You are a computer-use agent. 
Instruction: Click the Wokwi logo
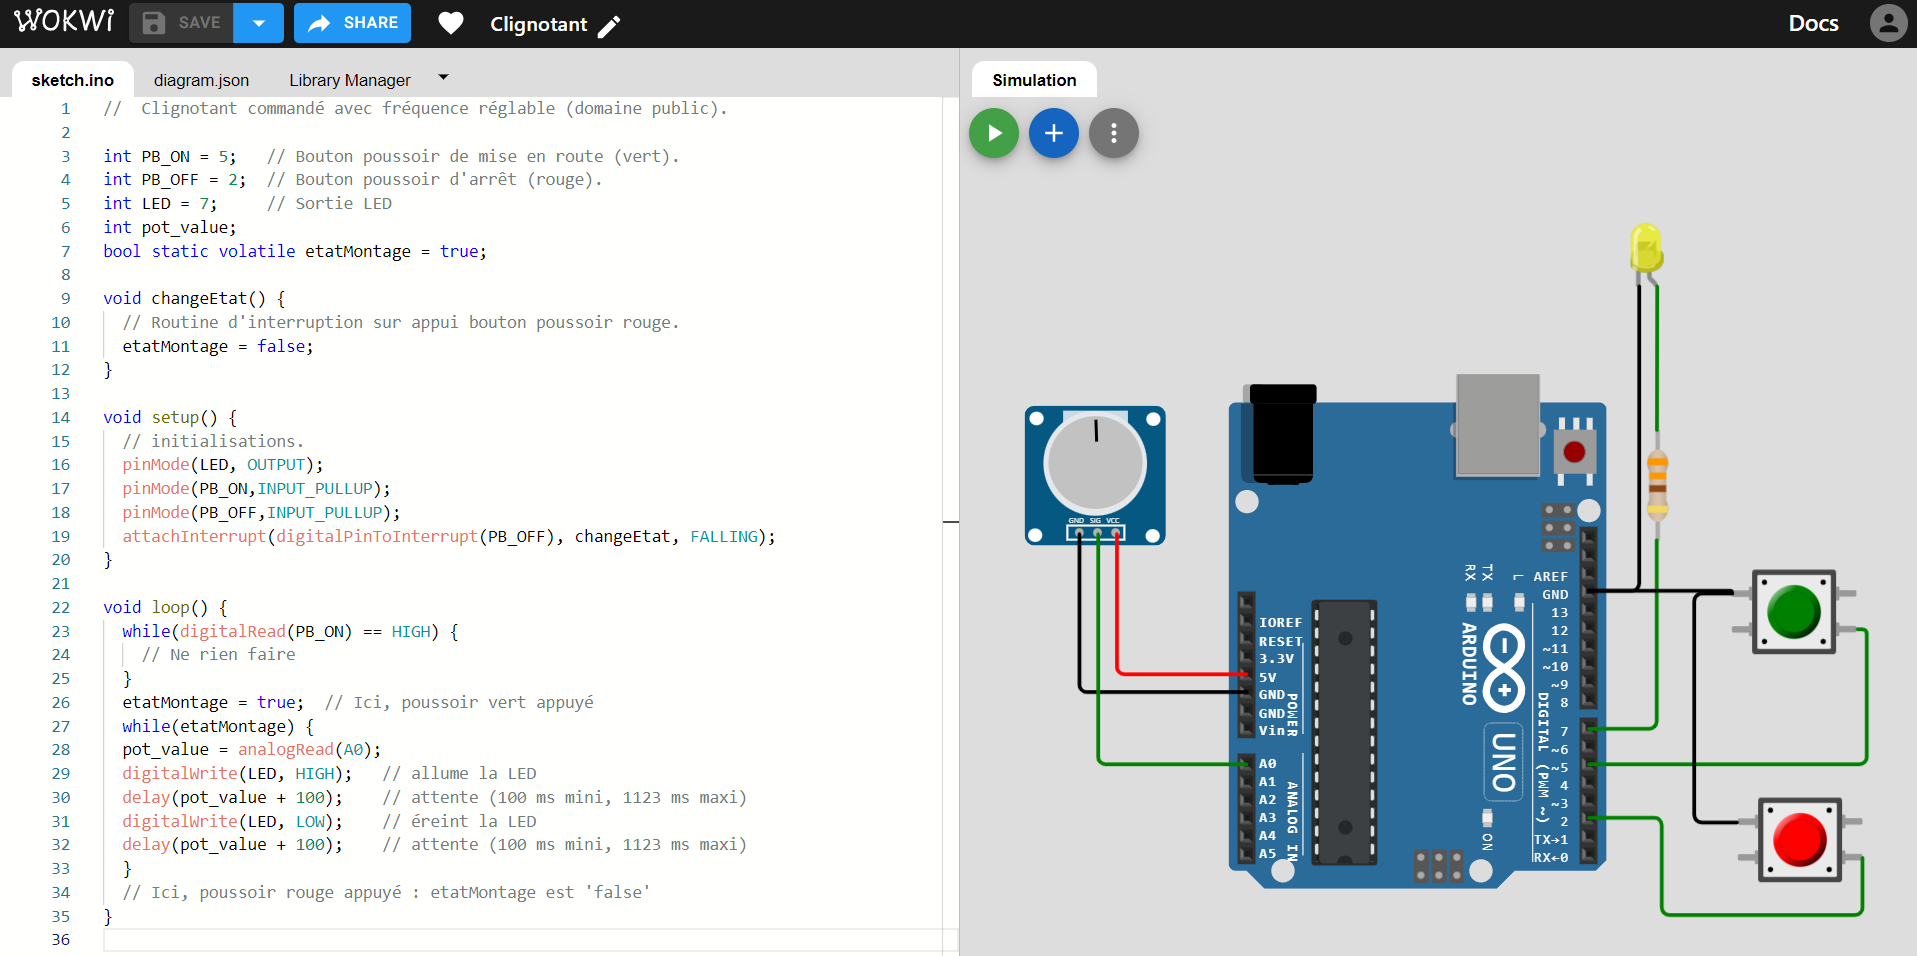64,22
